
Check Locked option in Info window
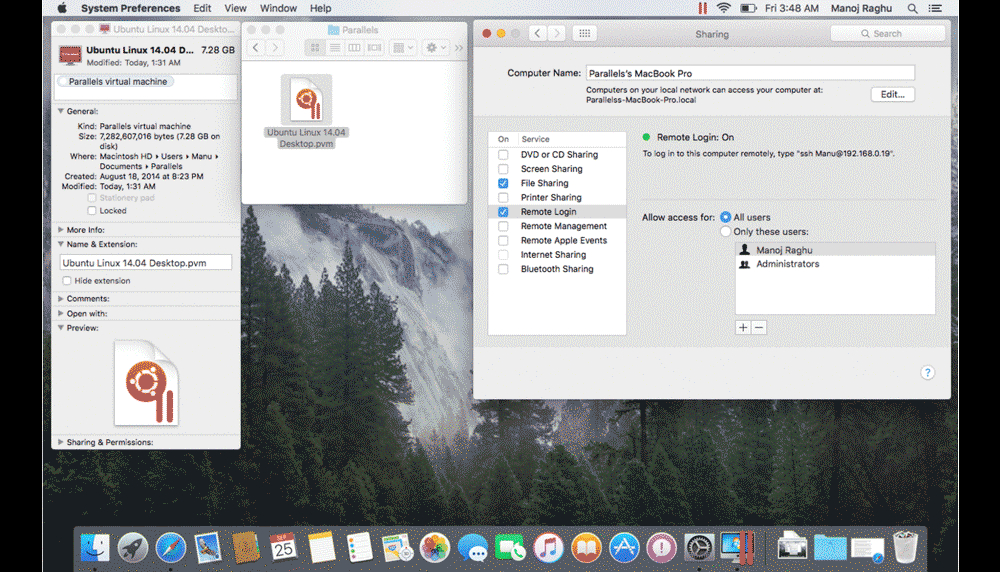point(92,210)
